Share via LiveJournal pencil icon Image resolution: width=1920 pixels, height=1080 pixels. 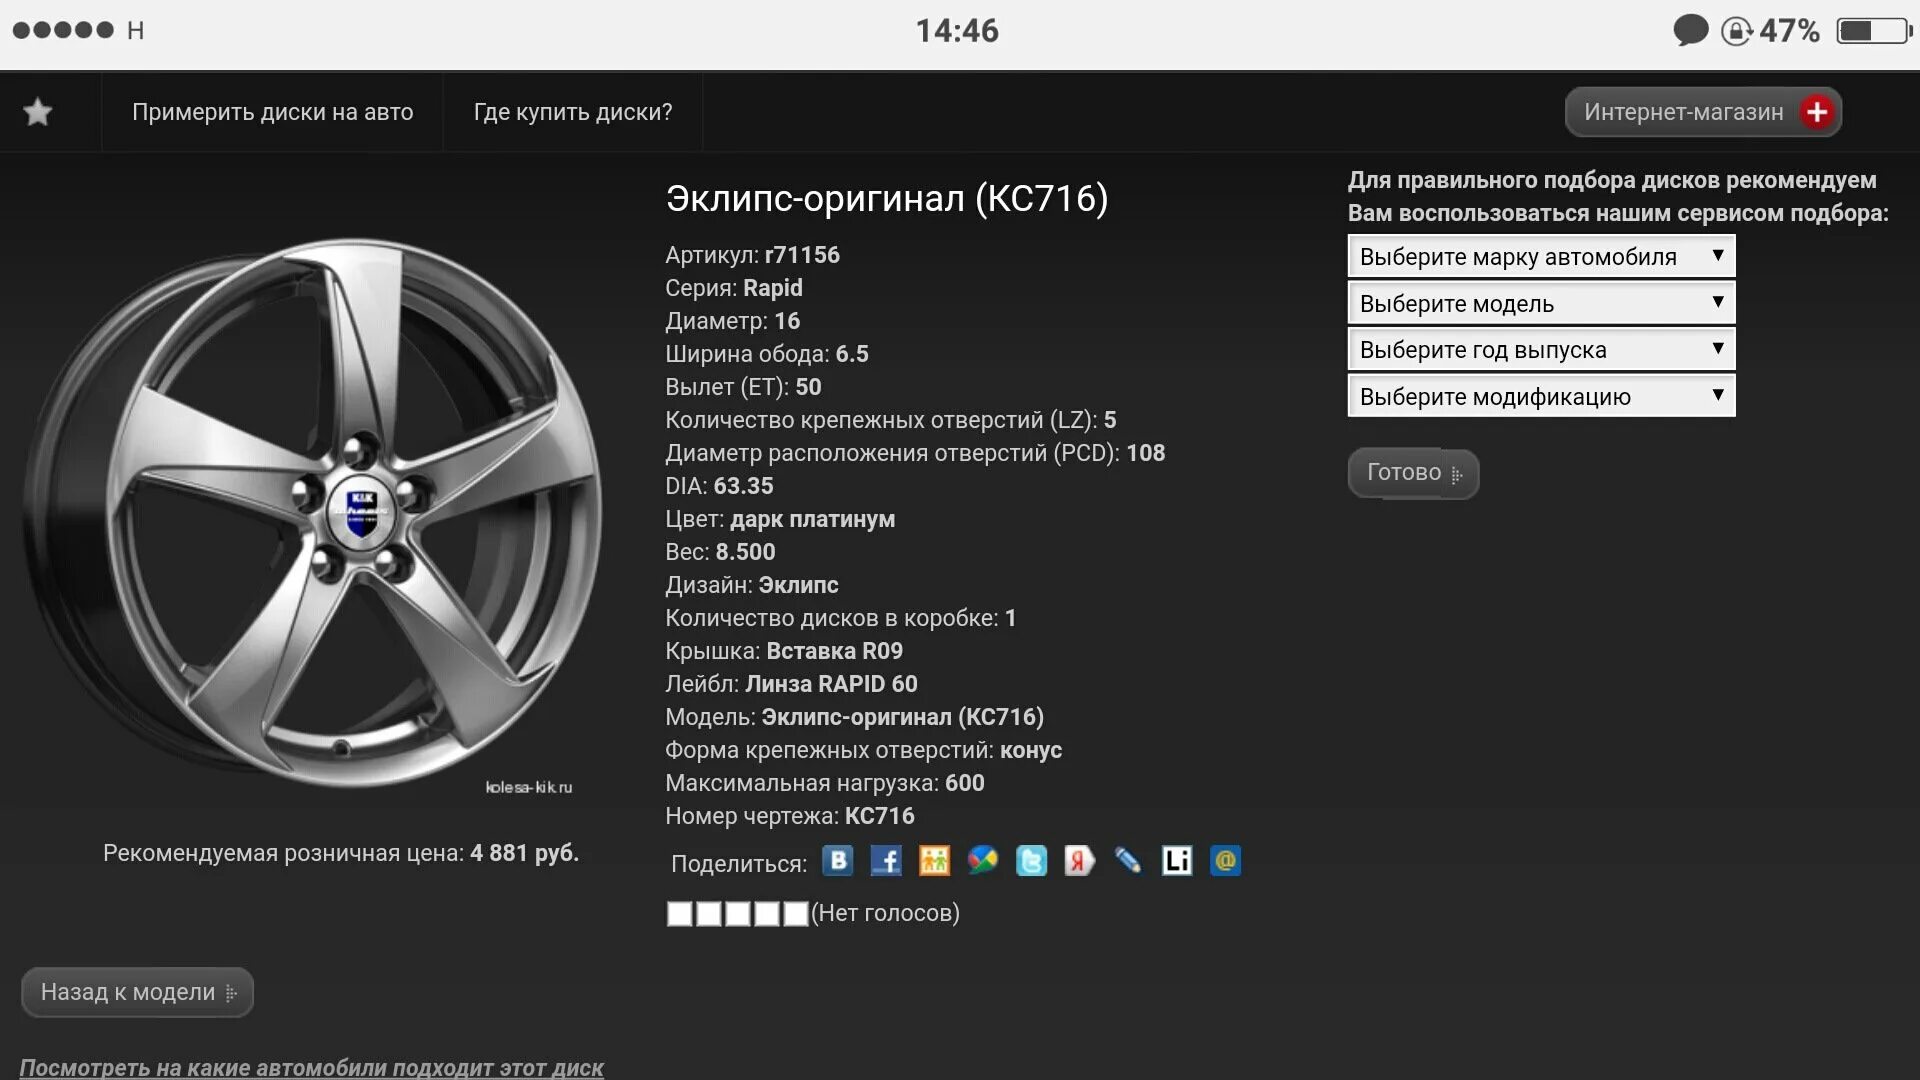[1128, 861]
